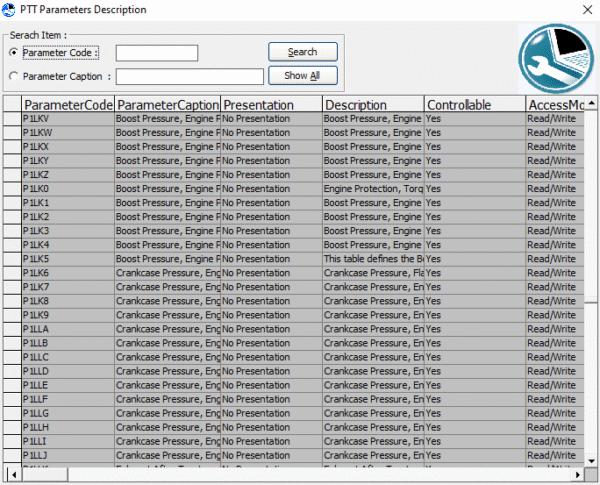Select the P1LKW parameter code cell
The image size is (600, 485).
coord(68,133)
